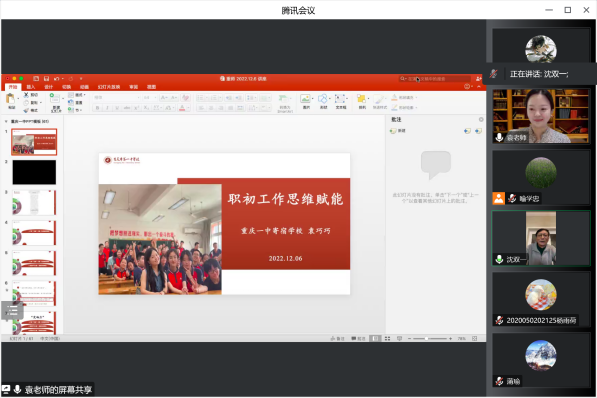The image size is (597, 398).
Task: Click the Clear Formatting eraser icon
Action: (x=185, y=98)
